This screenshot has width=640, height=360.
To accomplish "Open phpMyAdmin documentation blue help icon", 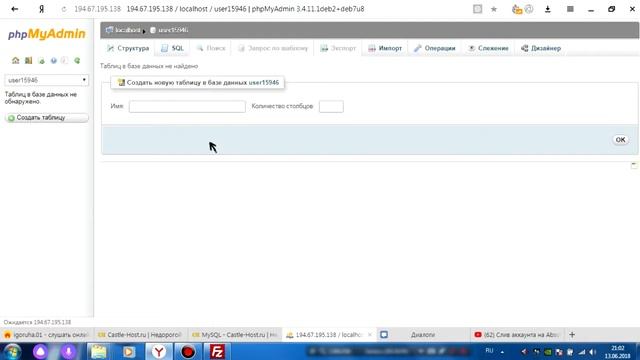I will tap(53, 60).
